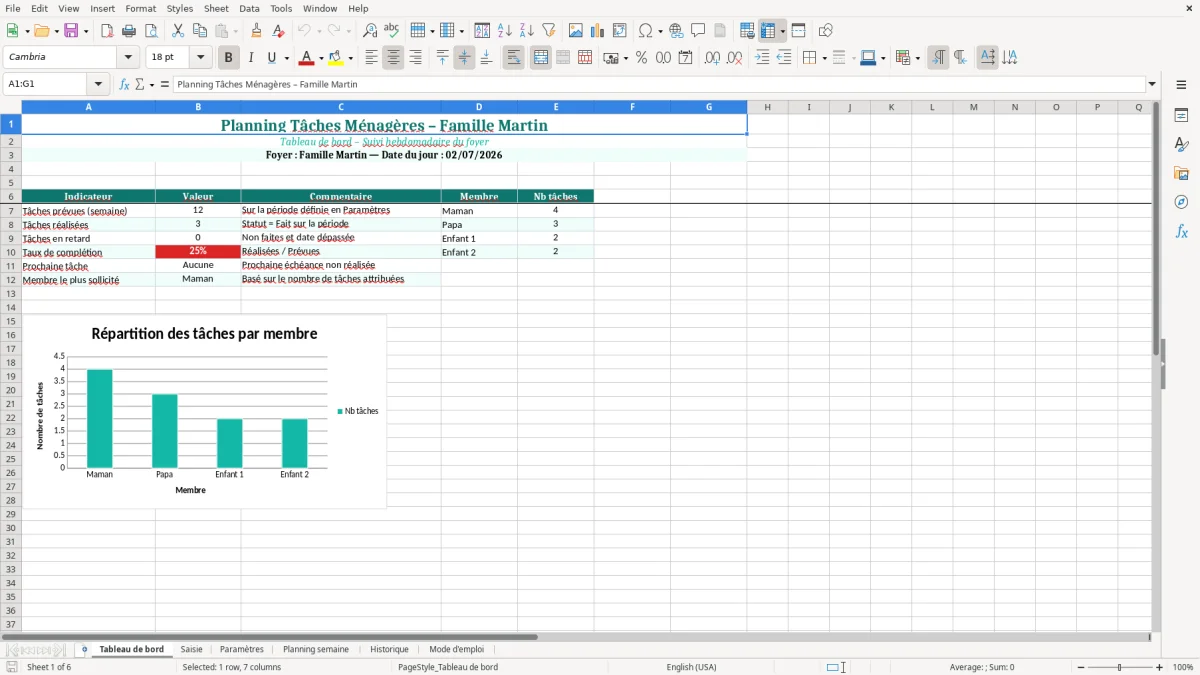Copy the selection
1200x675 pixels.
tap(200, 31)
